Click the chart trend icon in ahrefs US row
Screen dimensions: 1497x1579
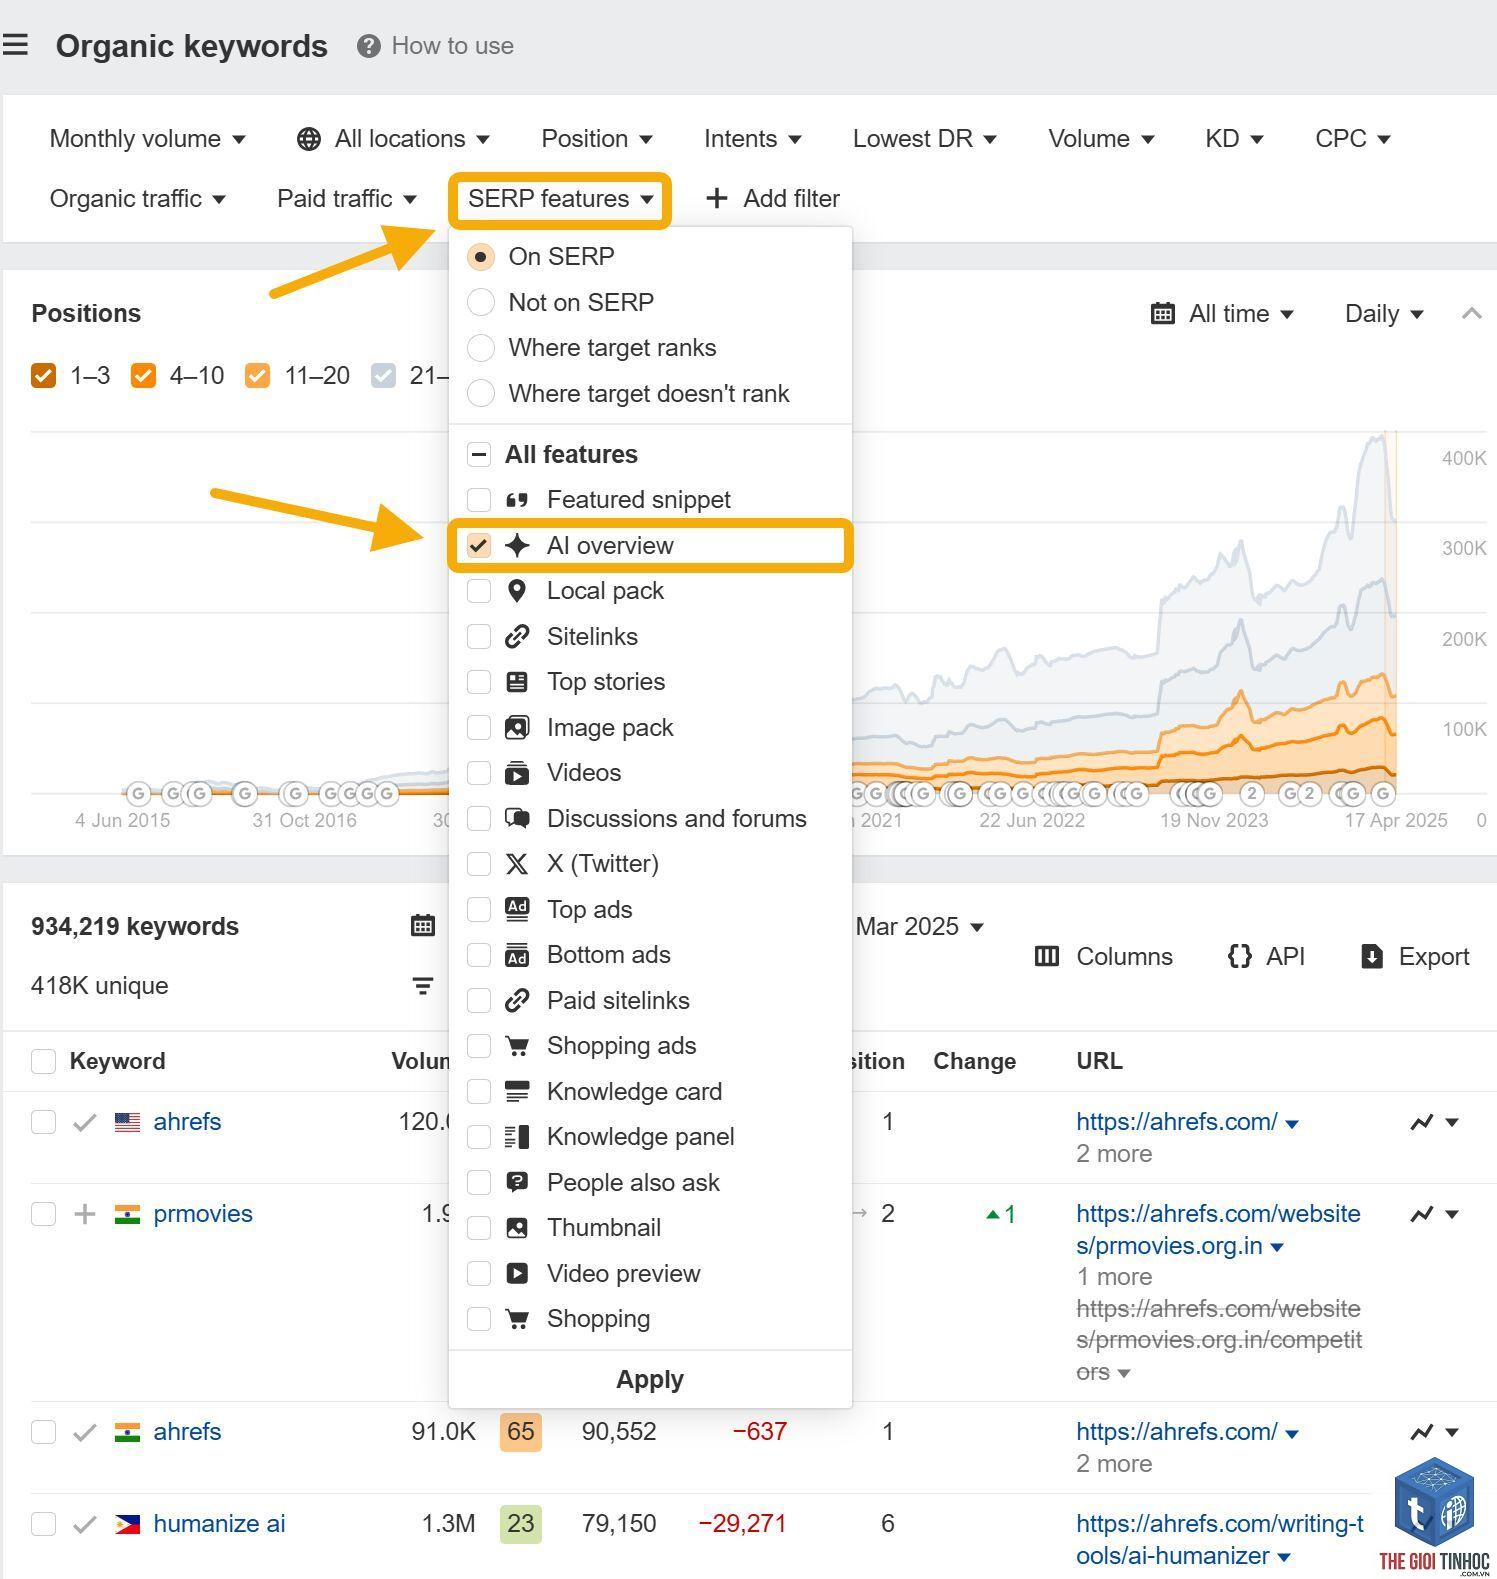coord(1421,1122)
